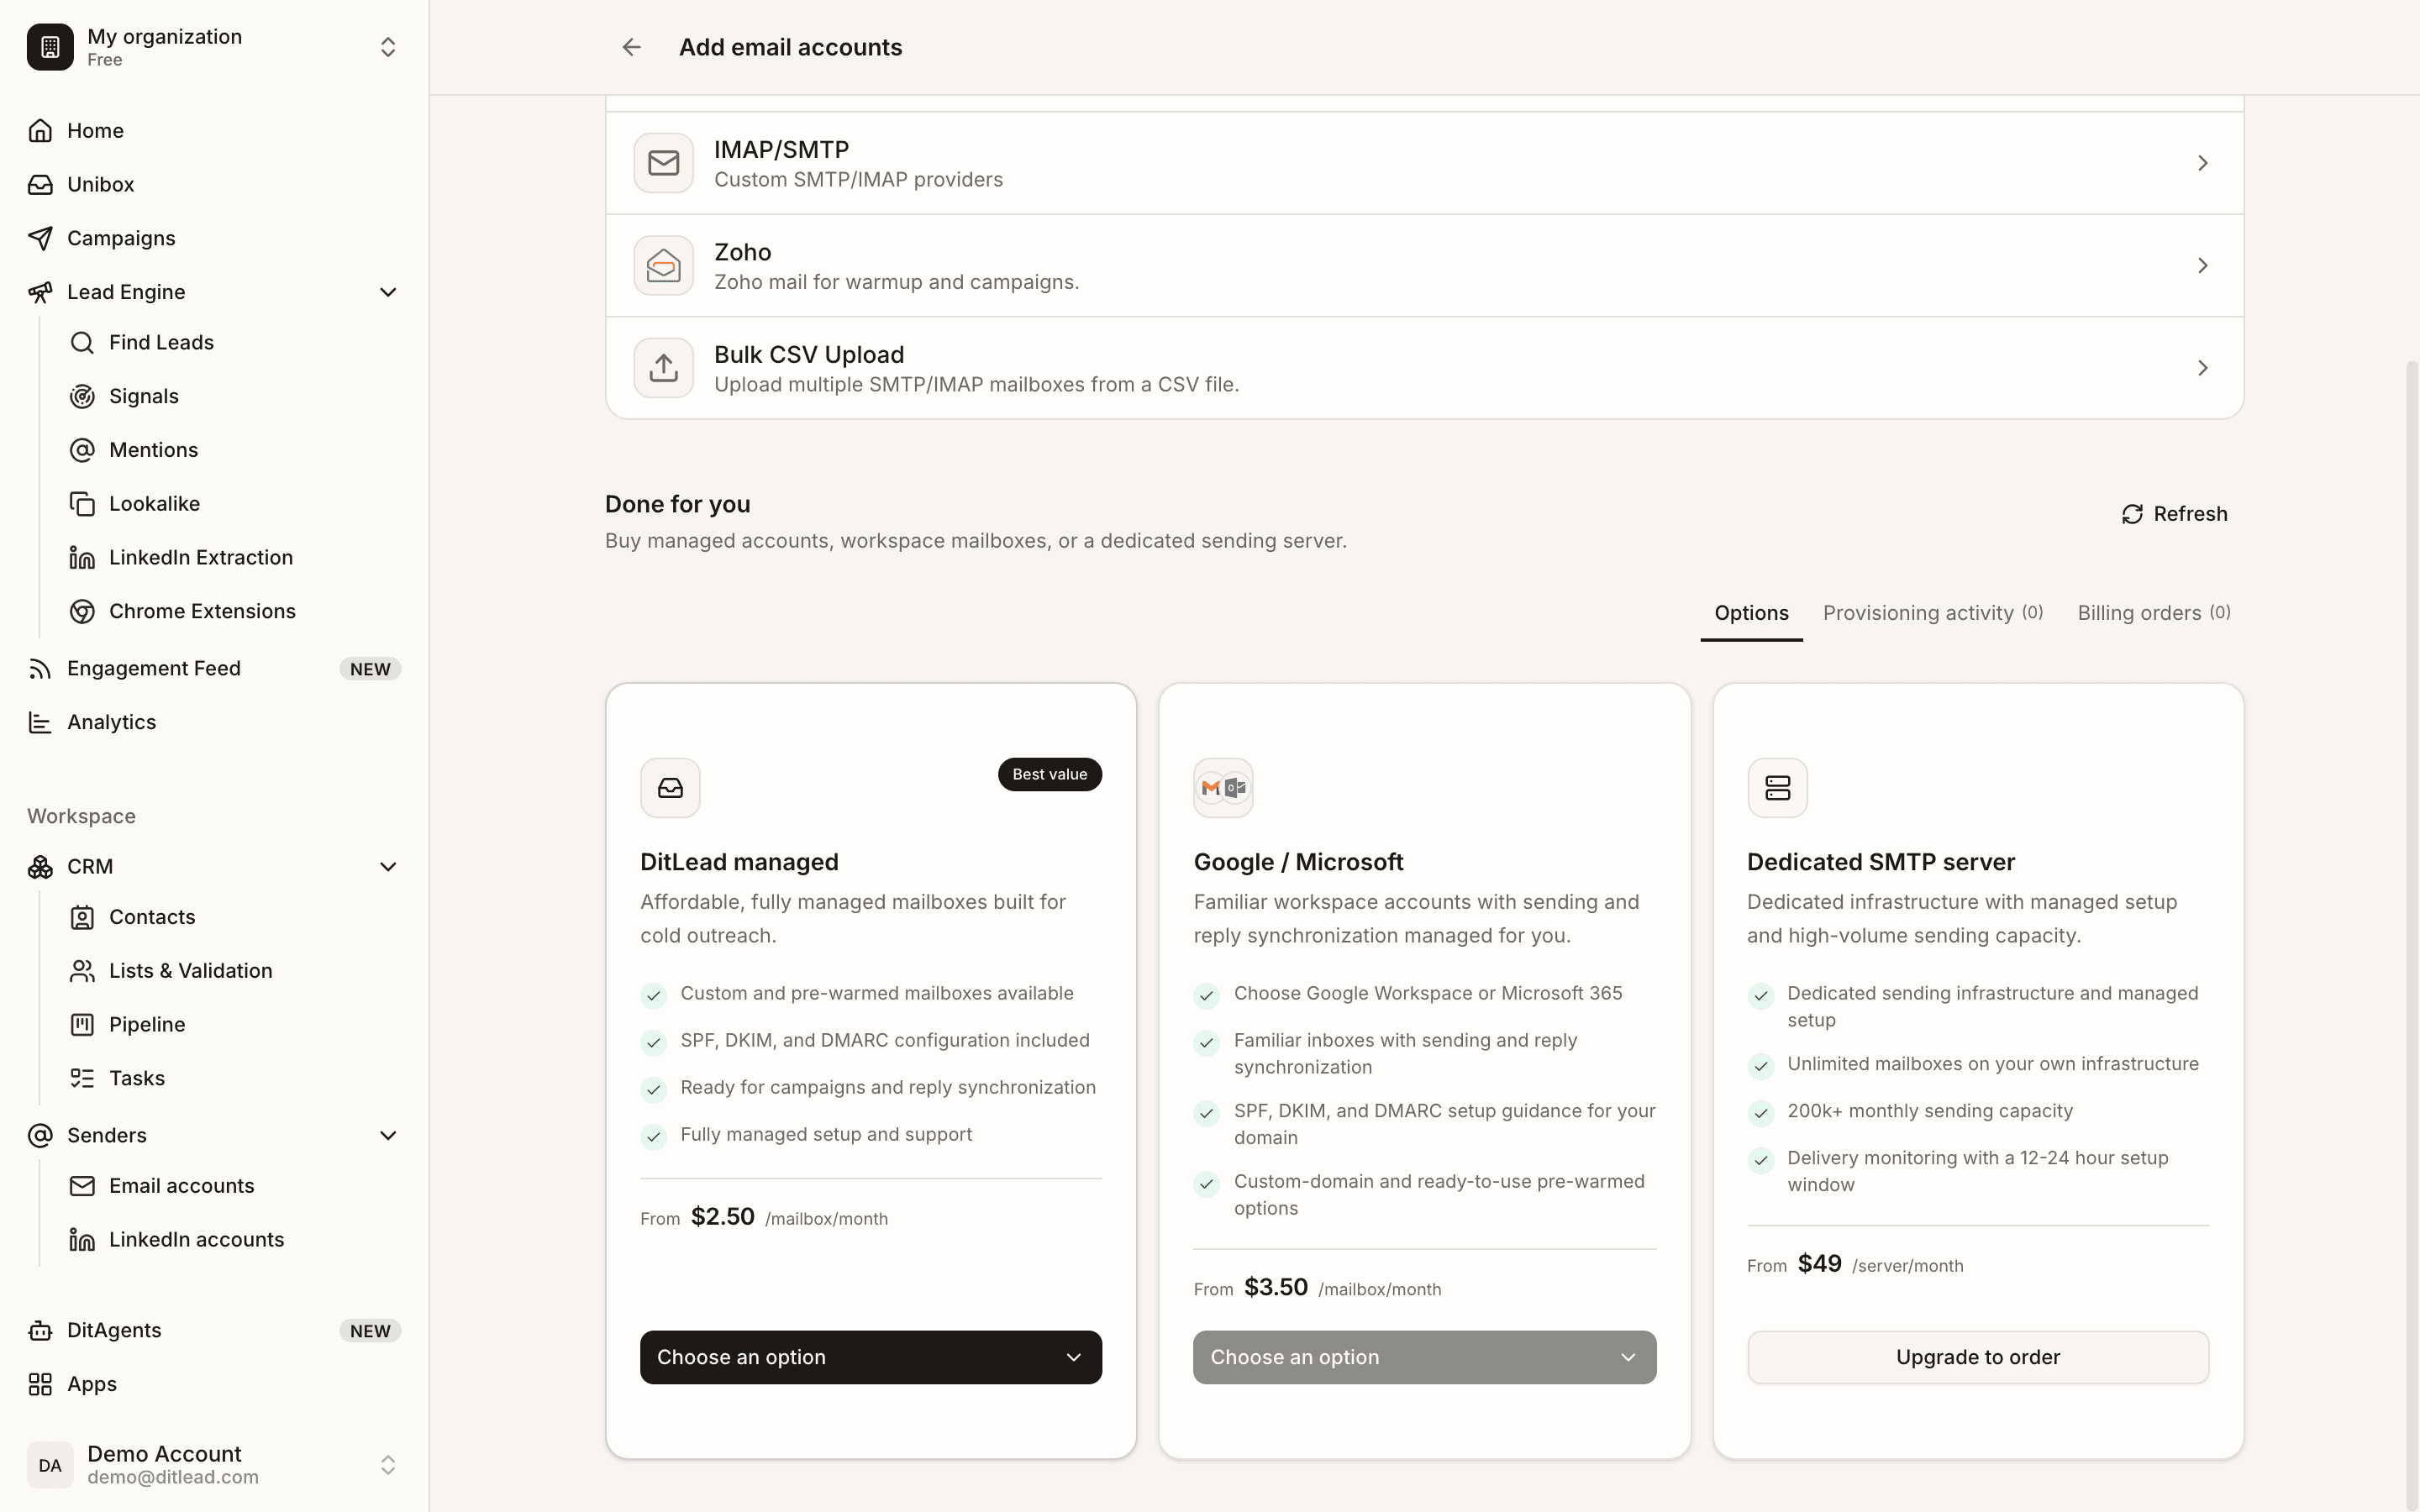Click the Lead Engine telescope icon

pyautogui.click(x=40, y=292)
